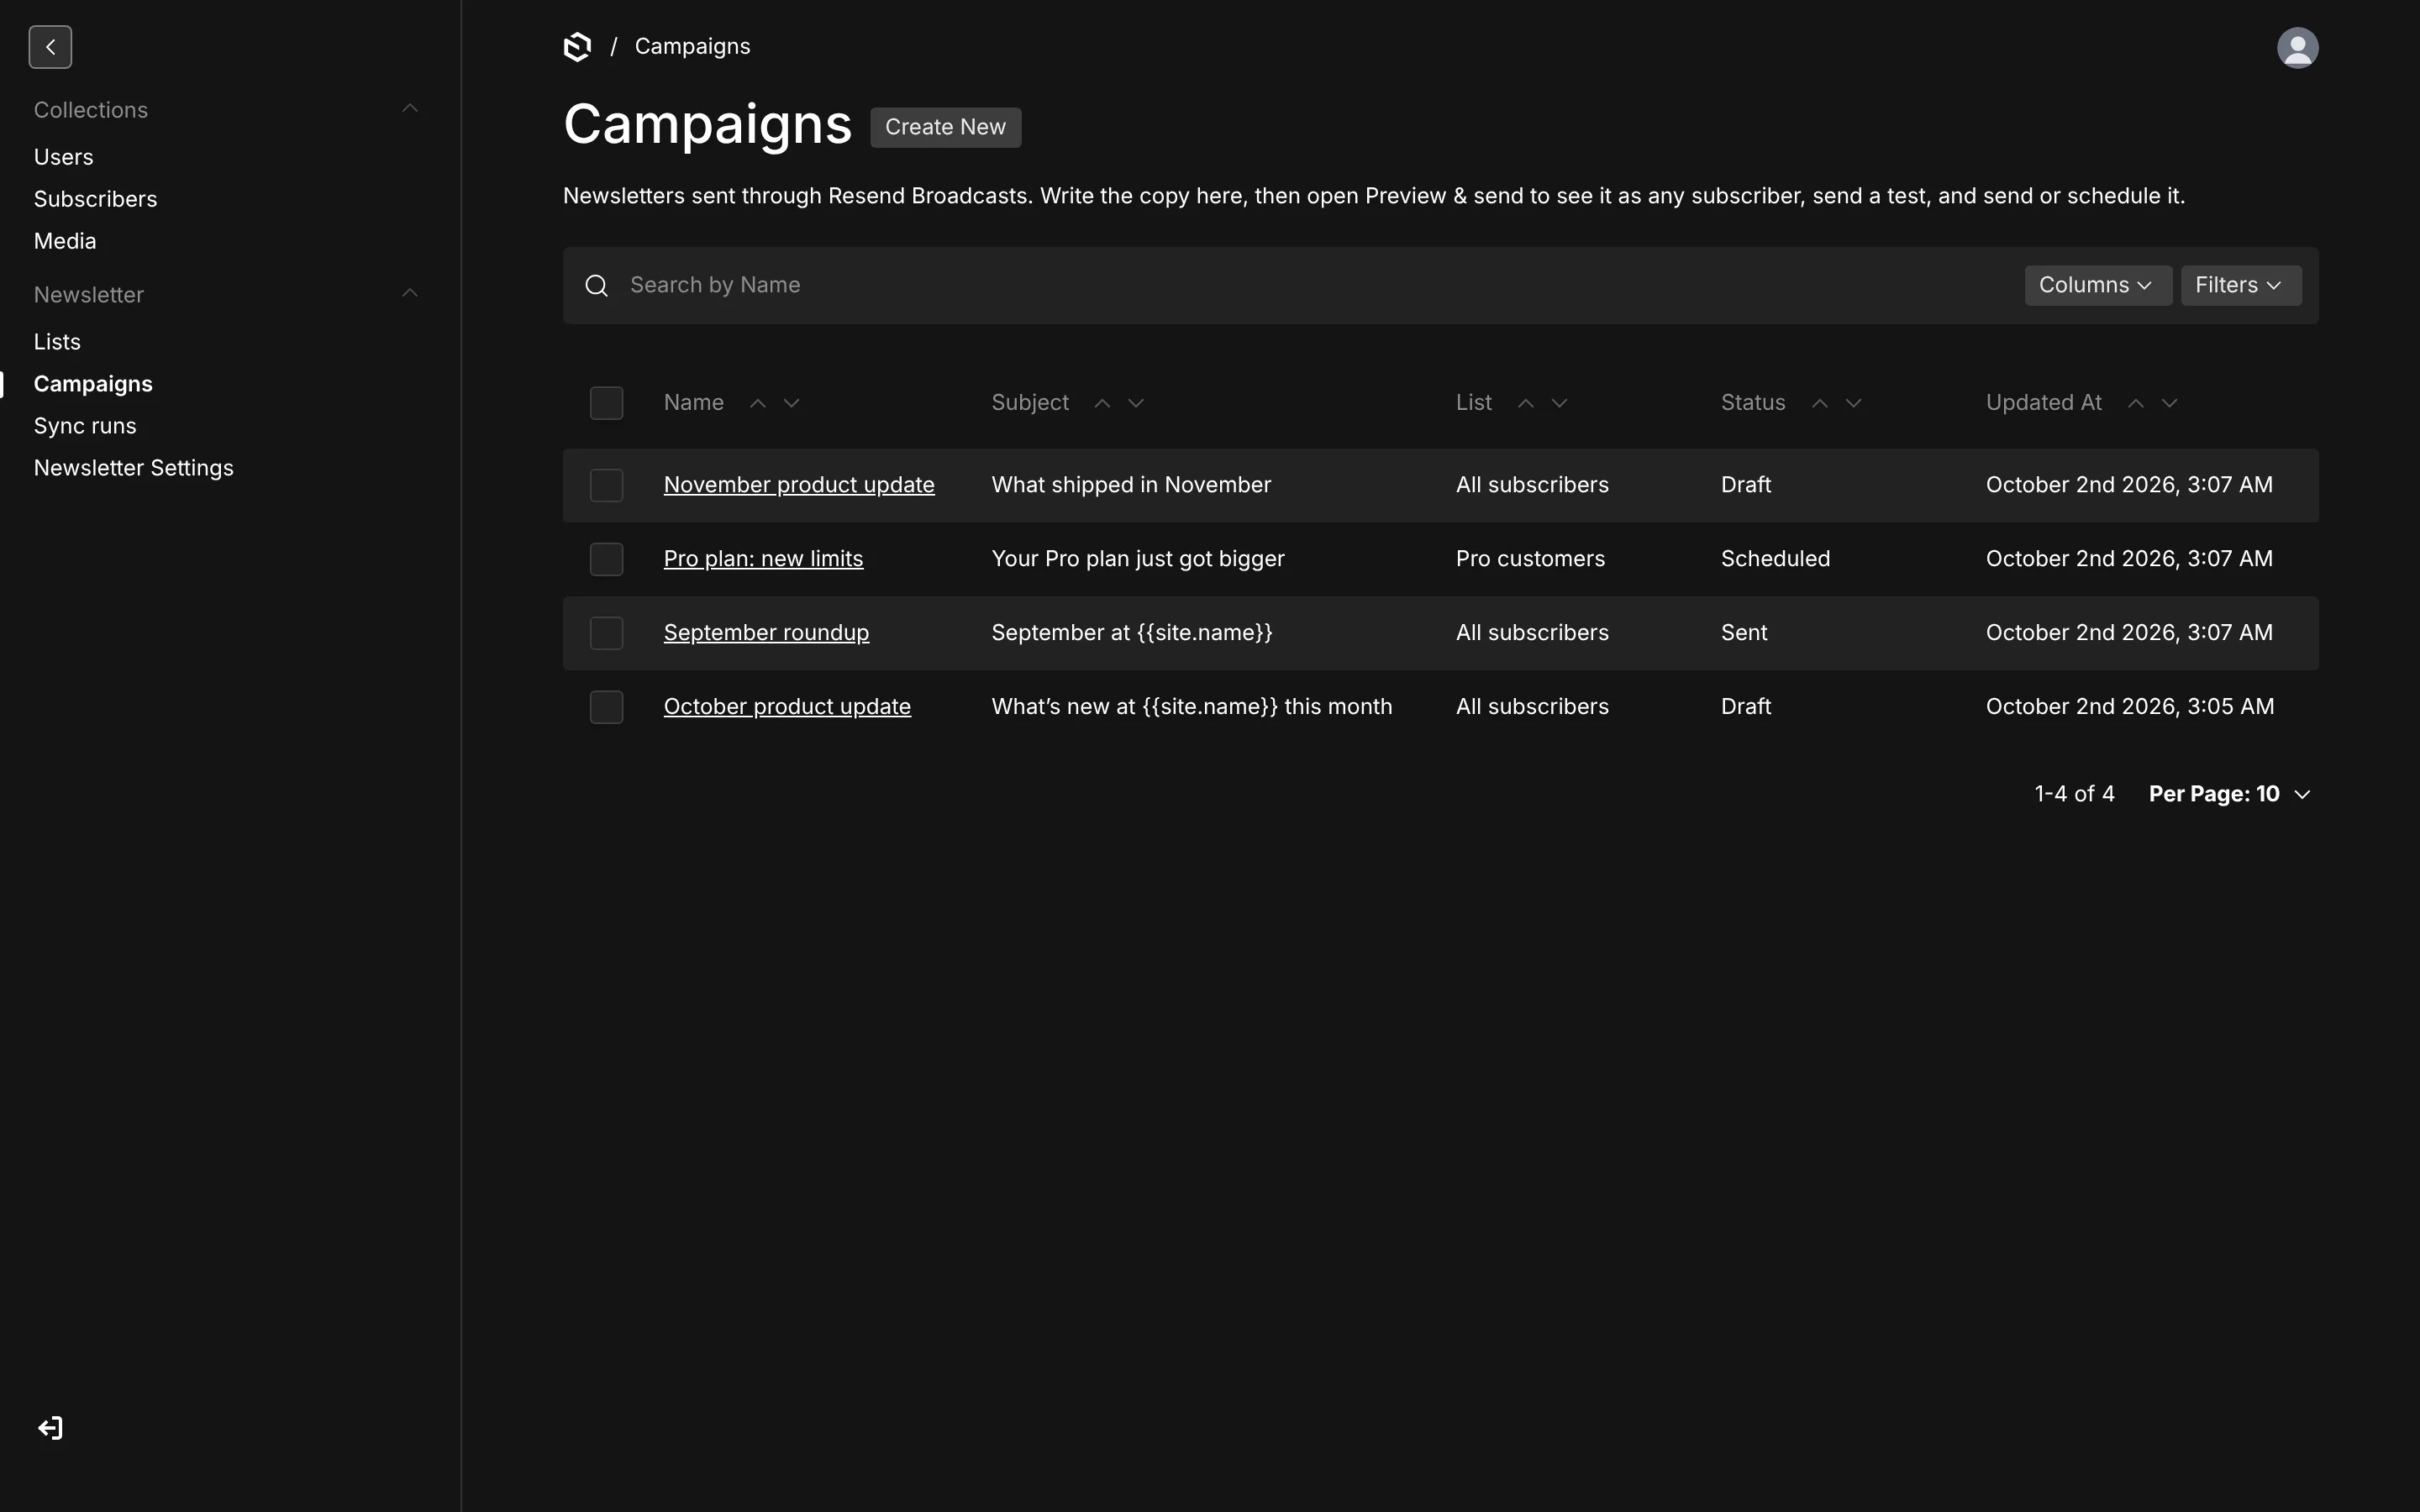Image resolution: width=2420 pixels, height=1512 pixels.
Task: Click the log out icon
Action: tap(50, 1428)
